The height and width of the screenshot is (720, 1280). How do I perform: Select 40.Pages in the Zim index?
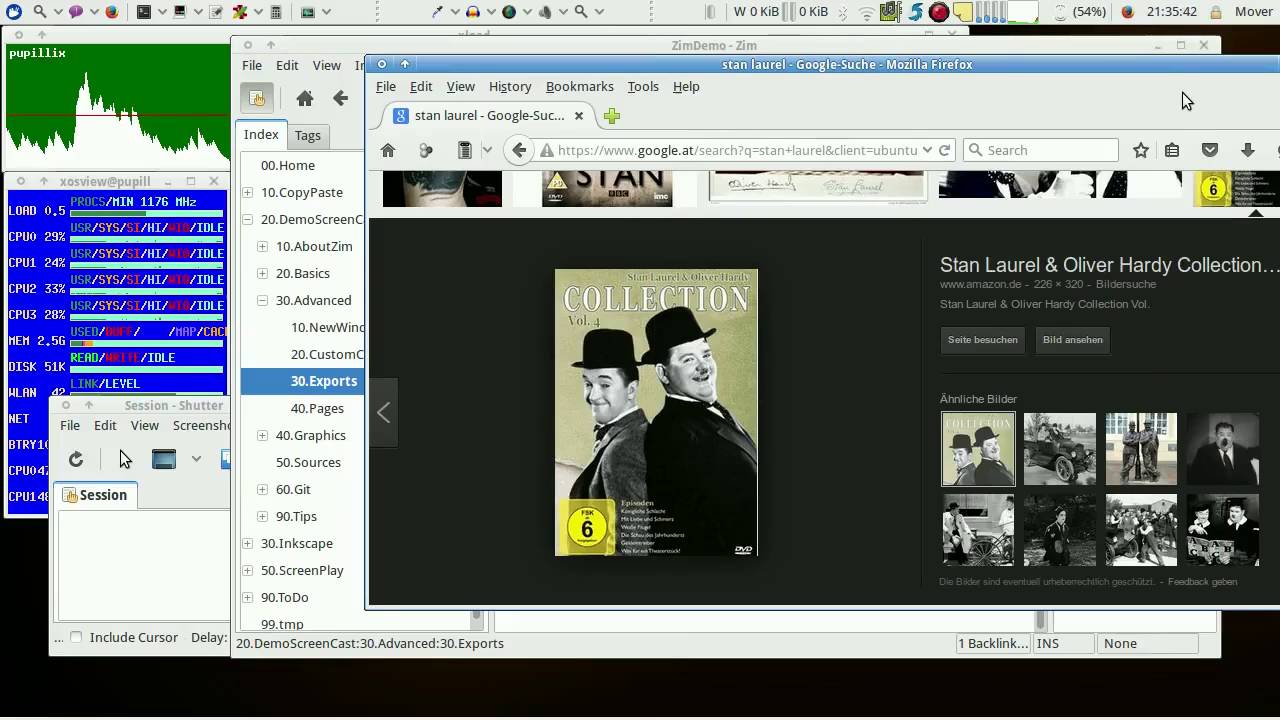point(317,408)
